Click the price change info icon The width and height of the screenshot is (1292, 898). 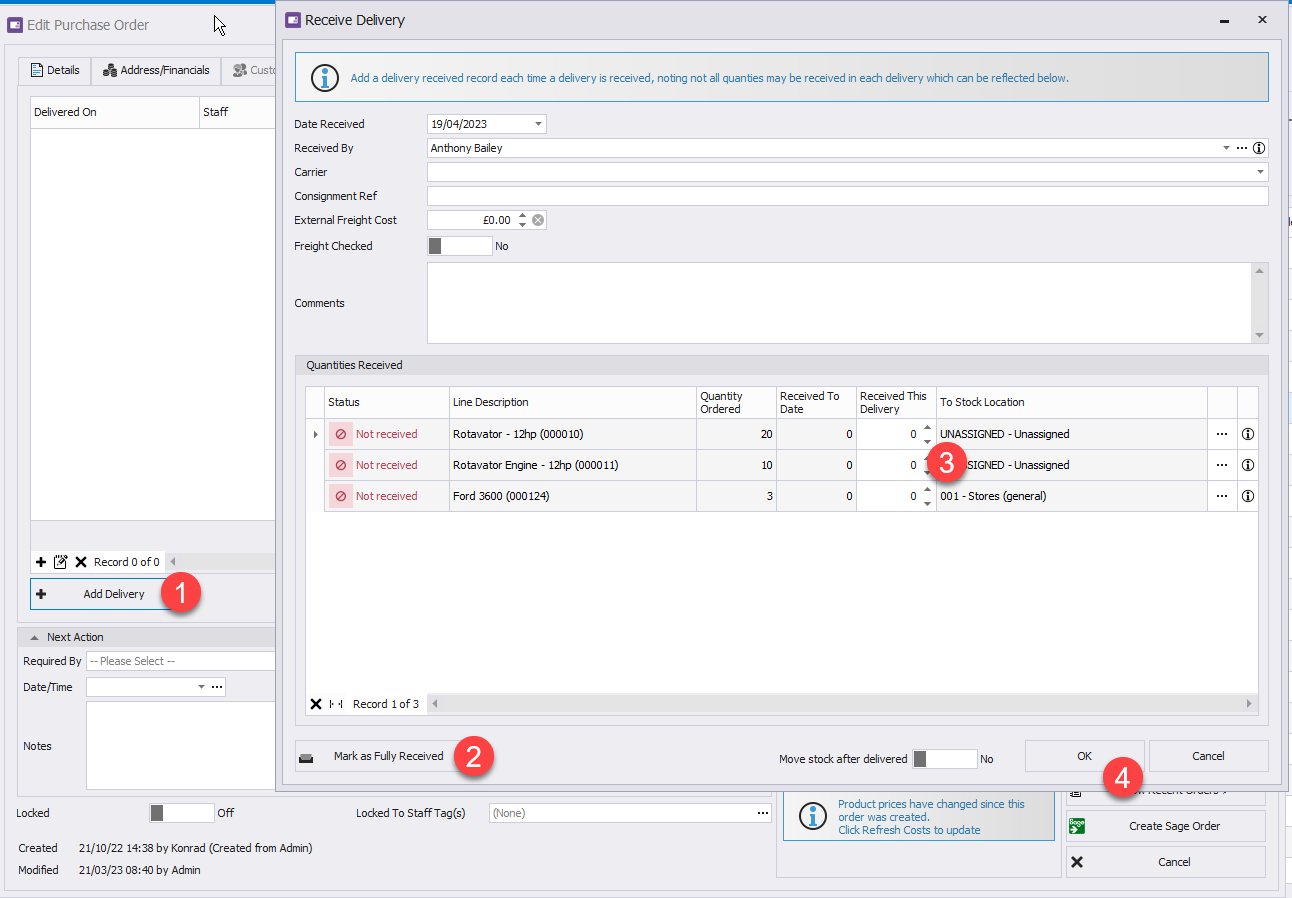pos(812,816)
